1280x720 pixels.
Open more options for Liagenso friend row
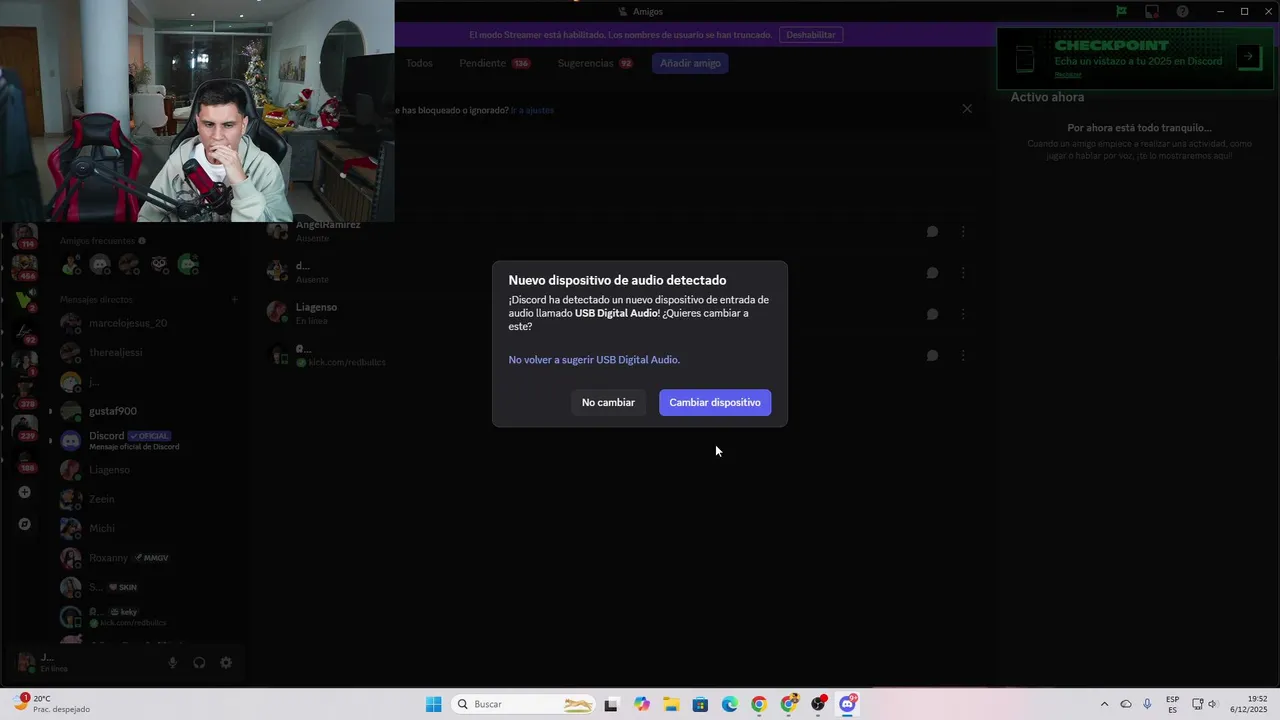point(963,314)
